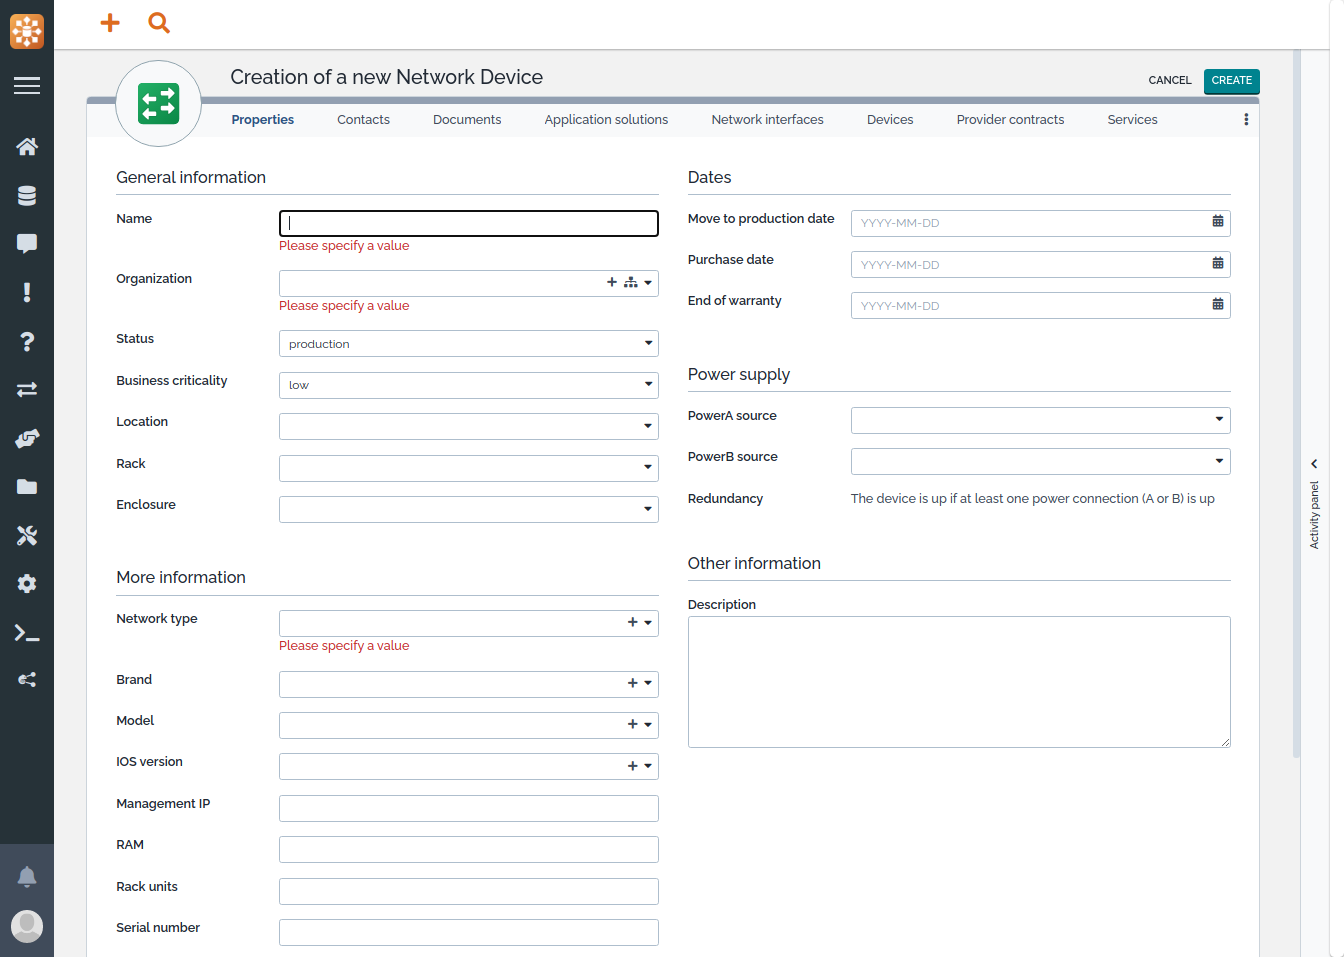Image resolution: width=1344 pixels, height=957 pixels.
Task: Click the hierarchy icon in Organization field
Action: (630, 283)
